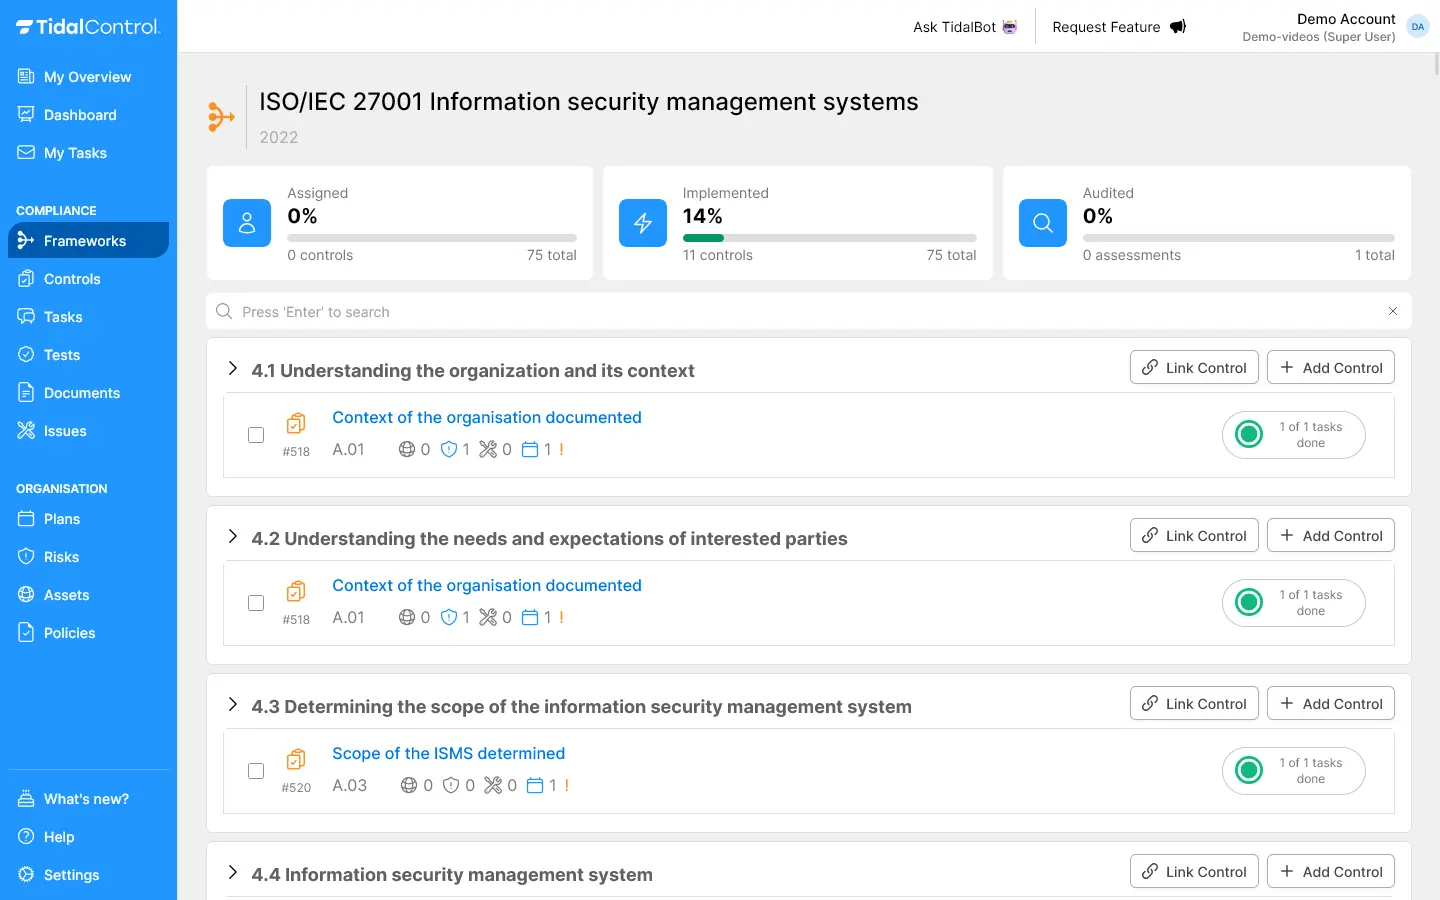Go to Documents in the sidebar
Image resolution: width=1440 pixels, height=900 pixels.
tap(81, 393)
